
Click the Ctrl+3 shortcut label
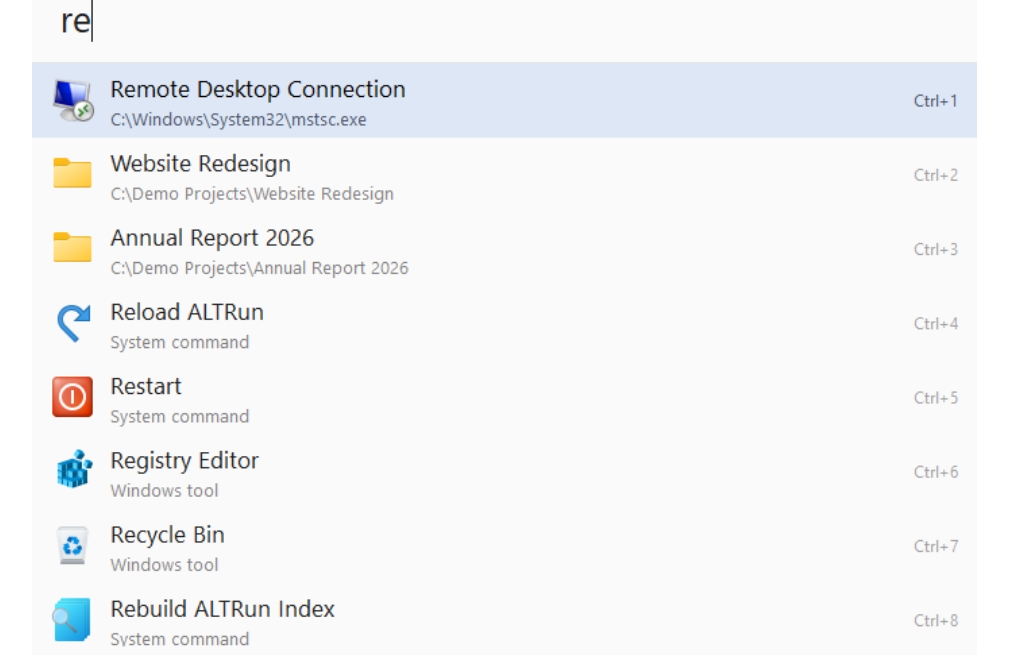pyautogui.click(x=935, y=249)
